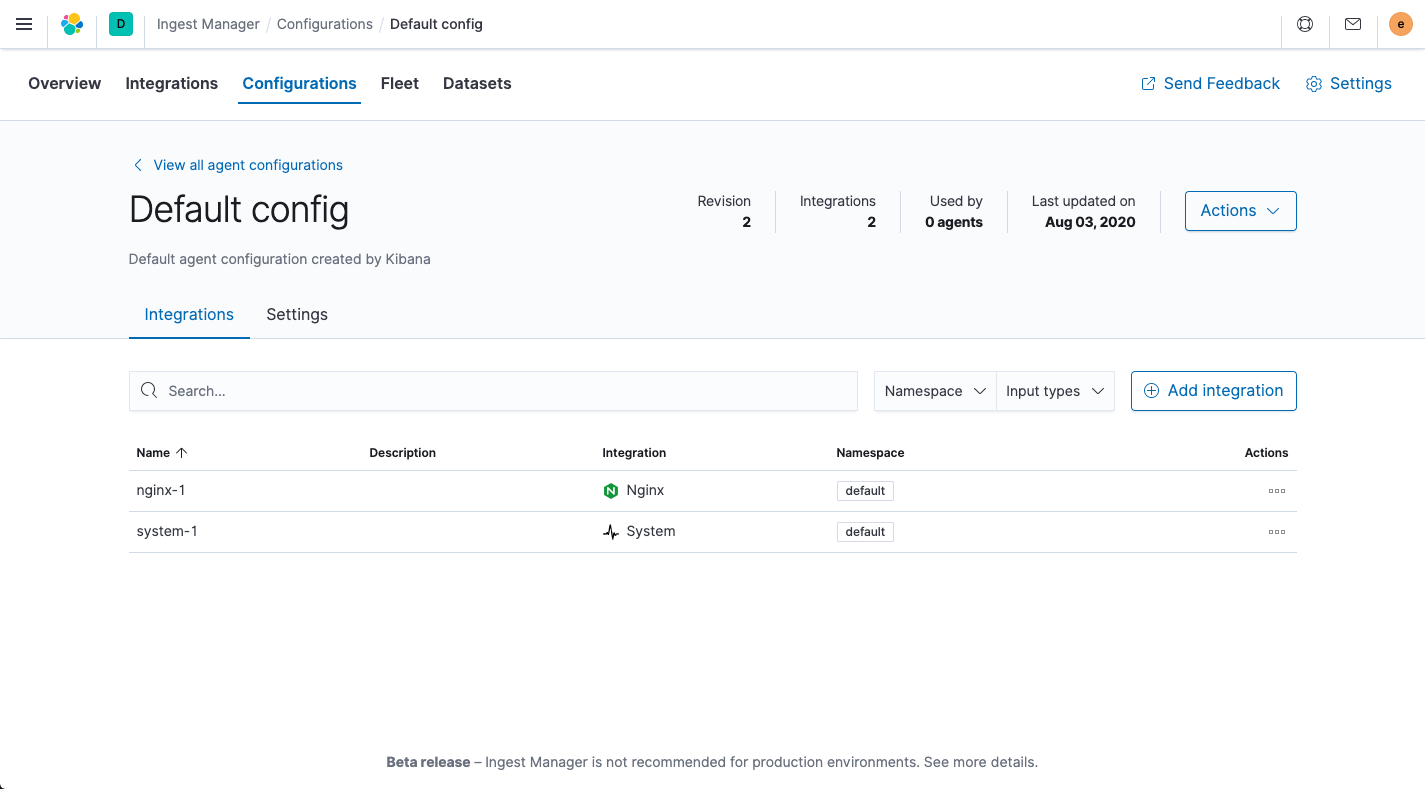The height and width of the screenshot is (789, 1425).
Task: Open the Kibana navigation hamburger menu
Action: [24, 24]
